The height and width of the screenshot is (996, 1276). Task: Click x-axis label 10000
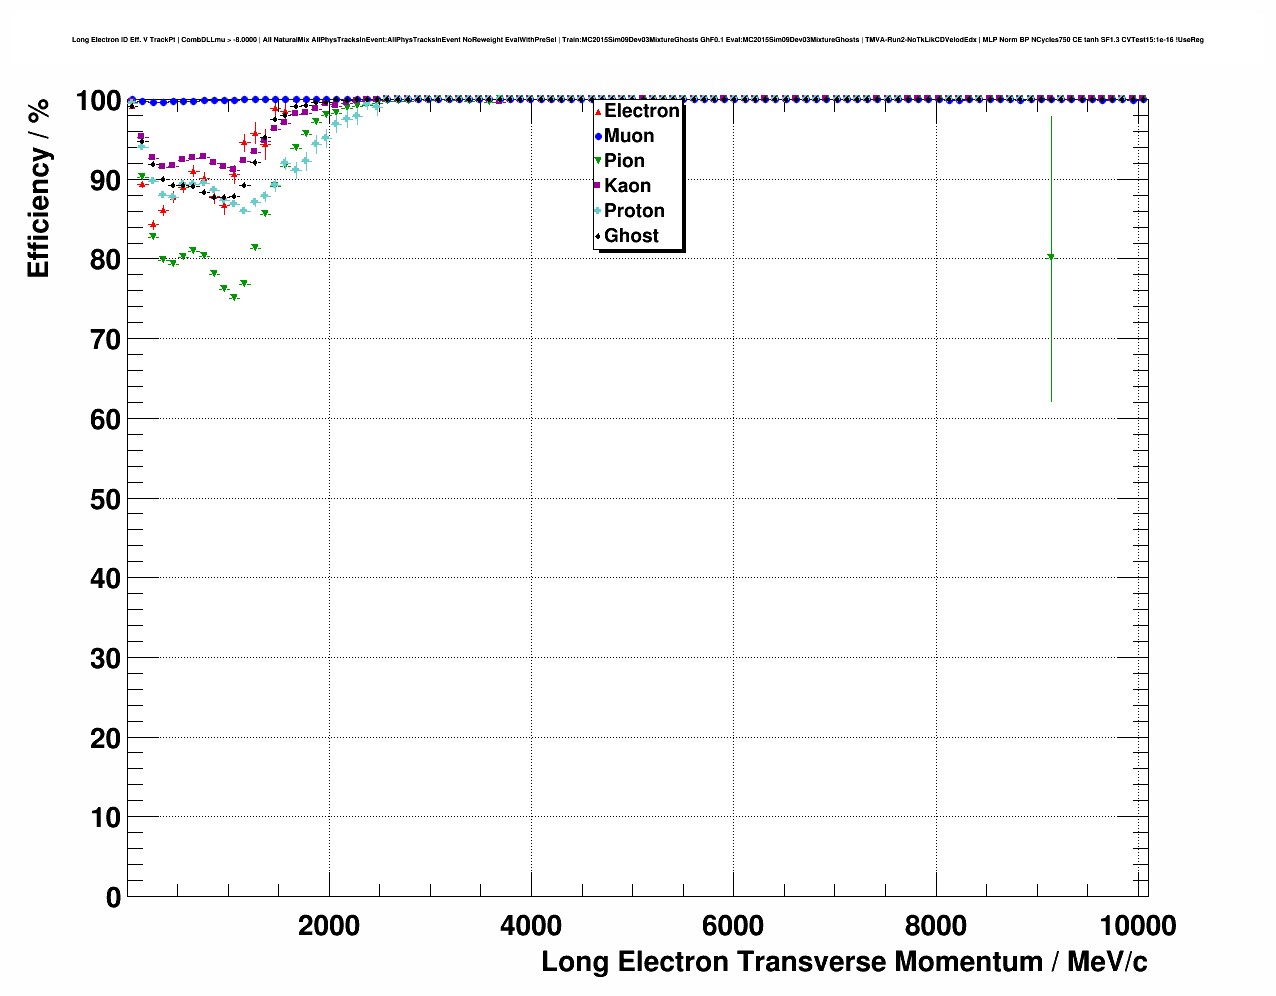(x=1138, y=926)
